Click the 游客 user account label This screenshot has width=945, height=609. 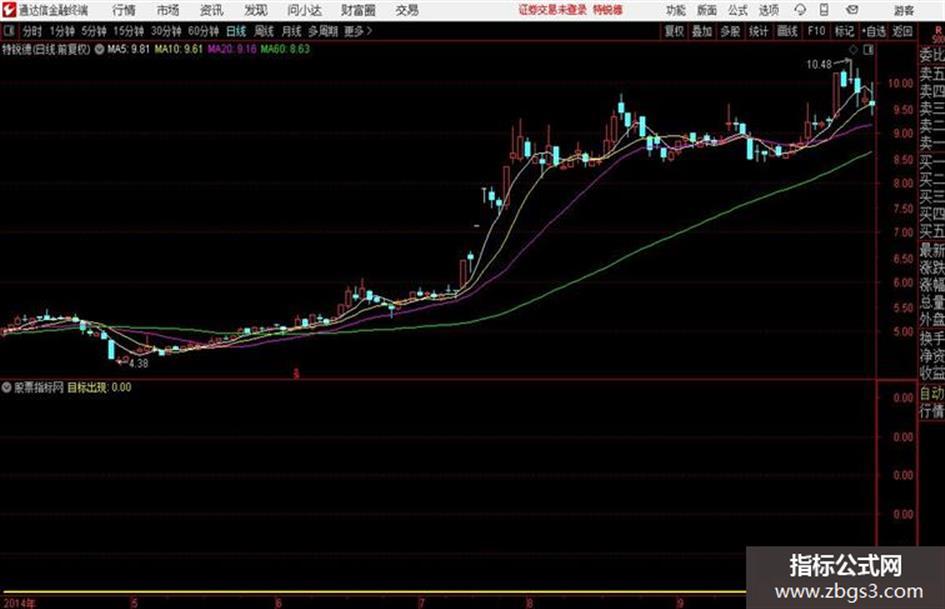click(903, 10)
